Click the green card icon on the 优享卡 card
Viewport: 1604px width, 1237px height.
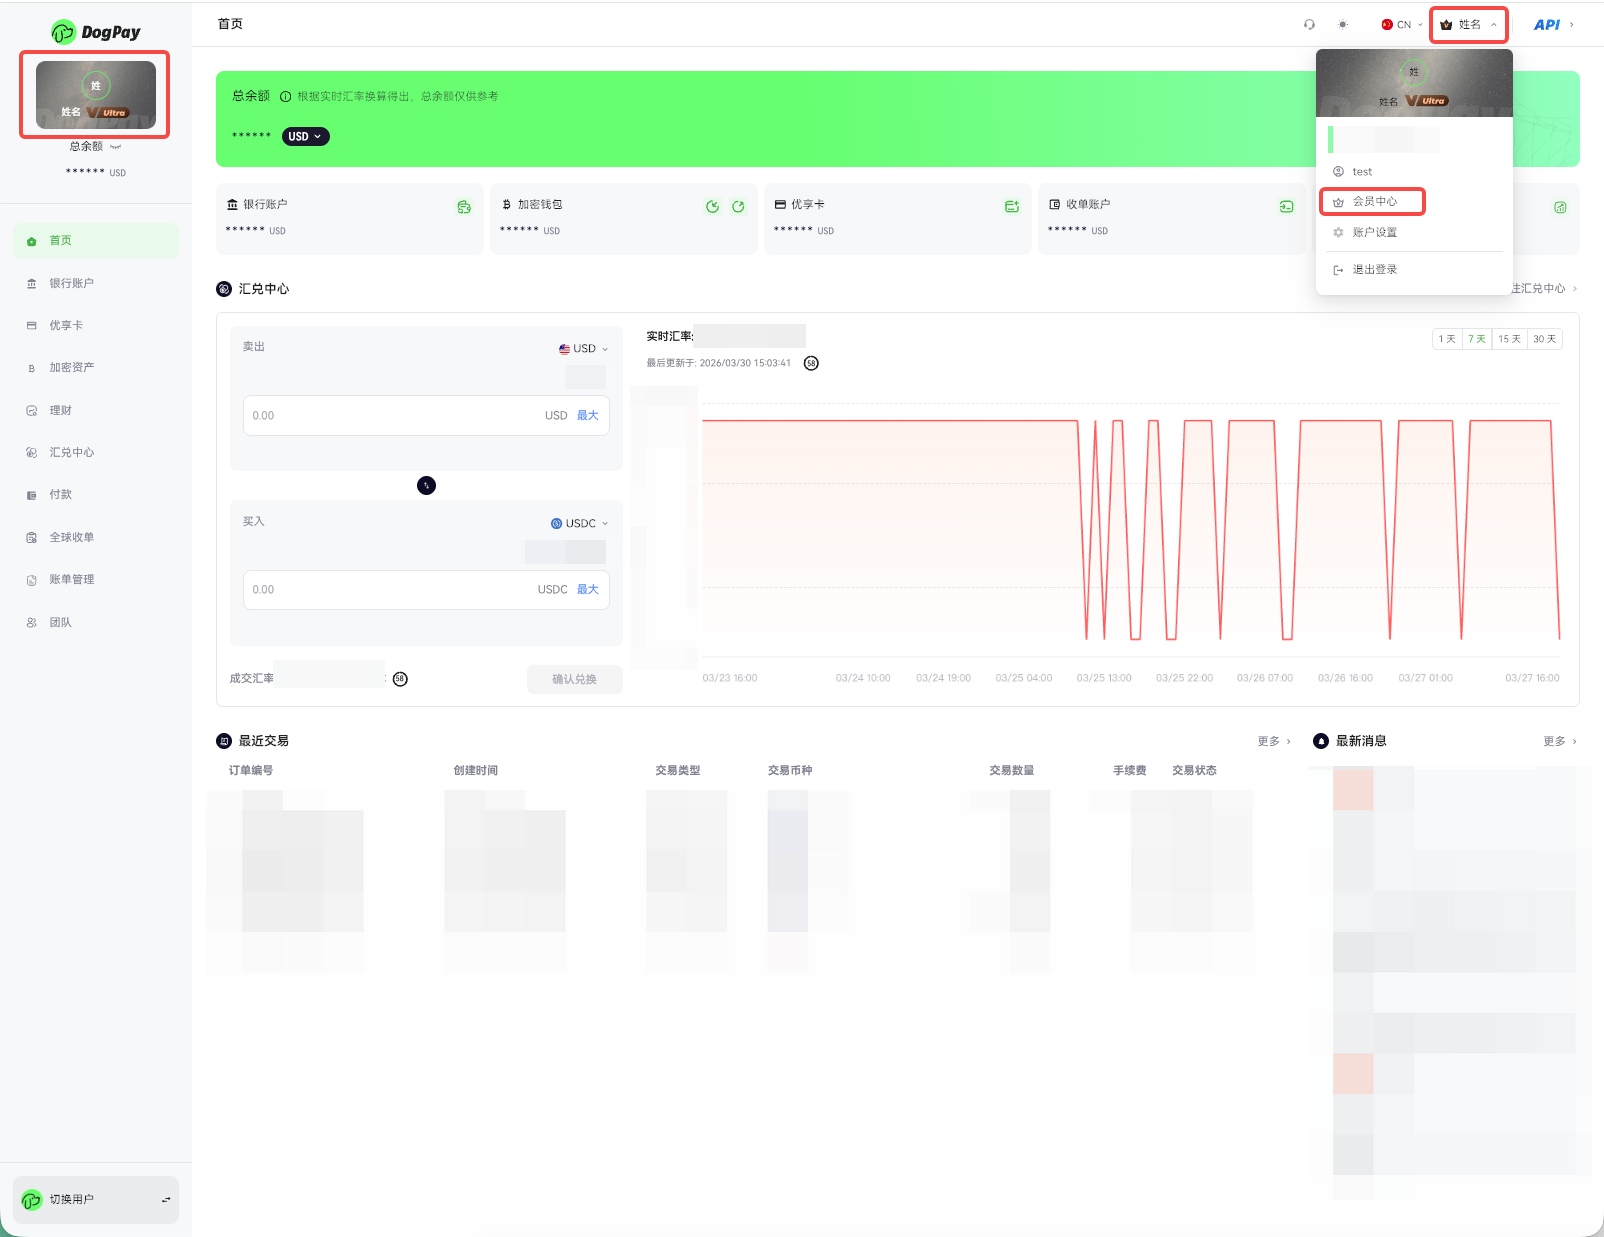(1012, 207)
